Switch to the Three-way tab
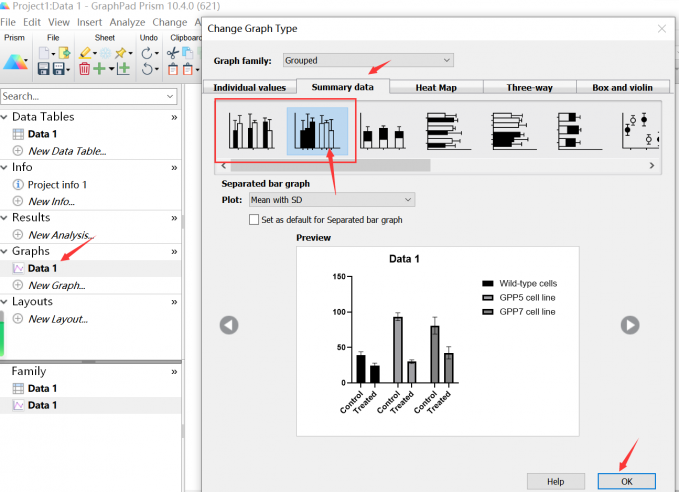 pyautogui.click(x=530, y=87)
